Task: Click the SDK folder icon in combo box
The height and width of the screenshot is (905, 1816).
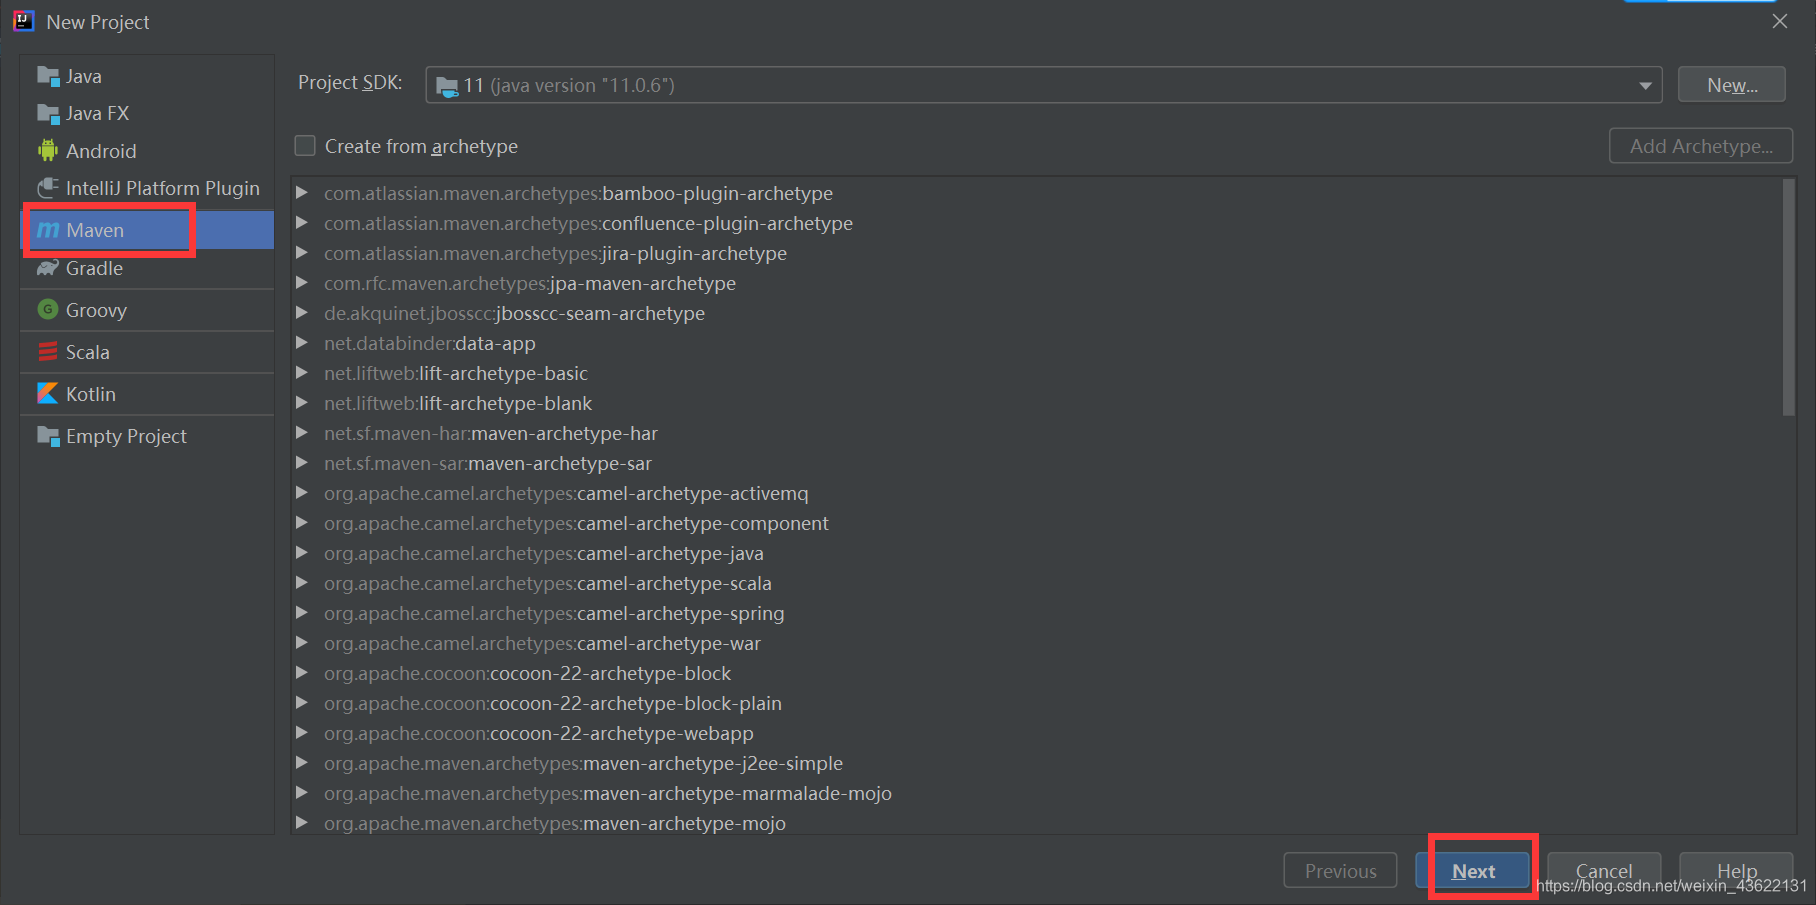Action: tap(448, 86)
